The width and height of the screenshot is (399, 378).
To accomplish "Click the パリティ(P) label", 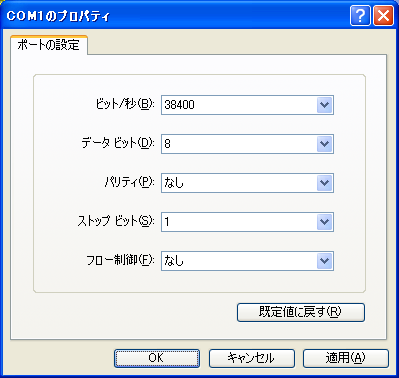I will pos(130,182).
